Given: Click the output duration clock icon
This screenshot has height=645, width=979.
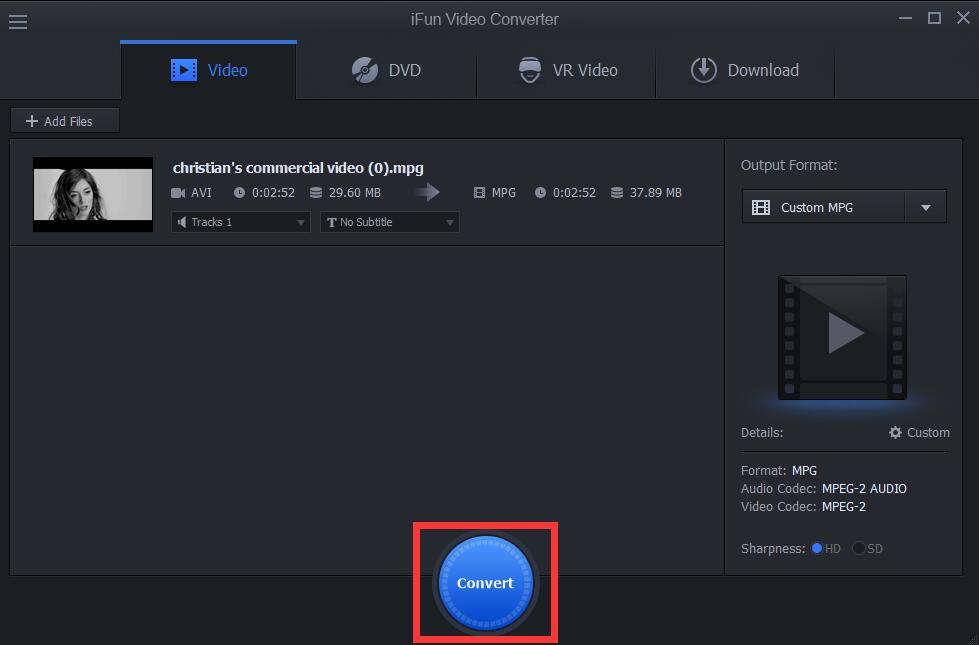Looking at the screenshot, I should [x=540, y=193].
